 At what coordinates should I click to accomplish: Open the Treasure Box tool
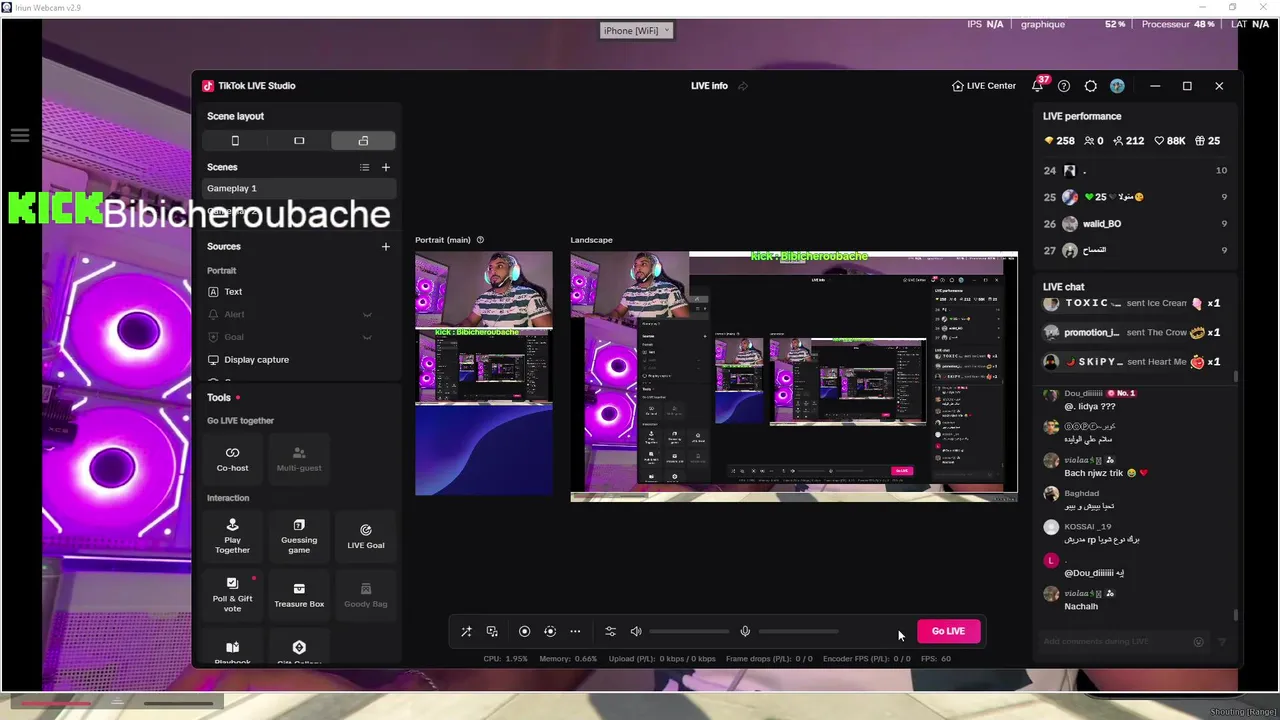299,594
